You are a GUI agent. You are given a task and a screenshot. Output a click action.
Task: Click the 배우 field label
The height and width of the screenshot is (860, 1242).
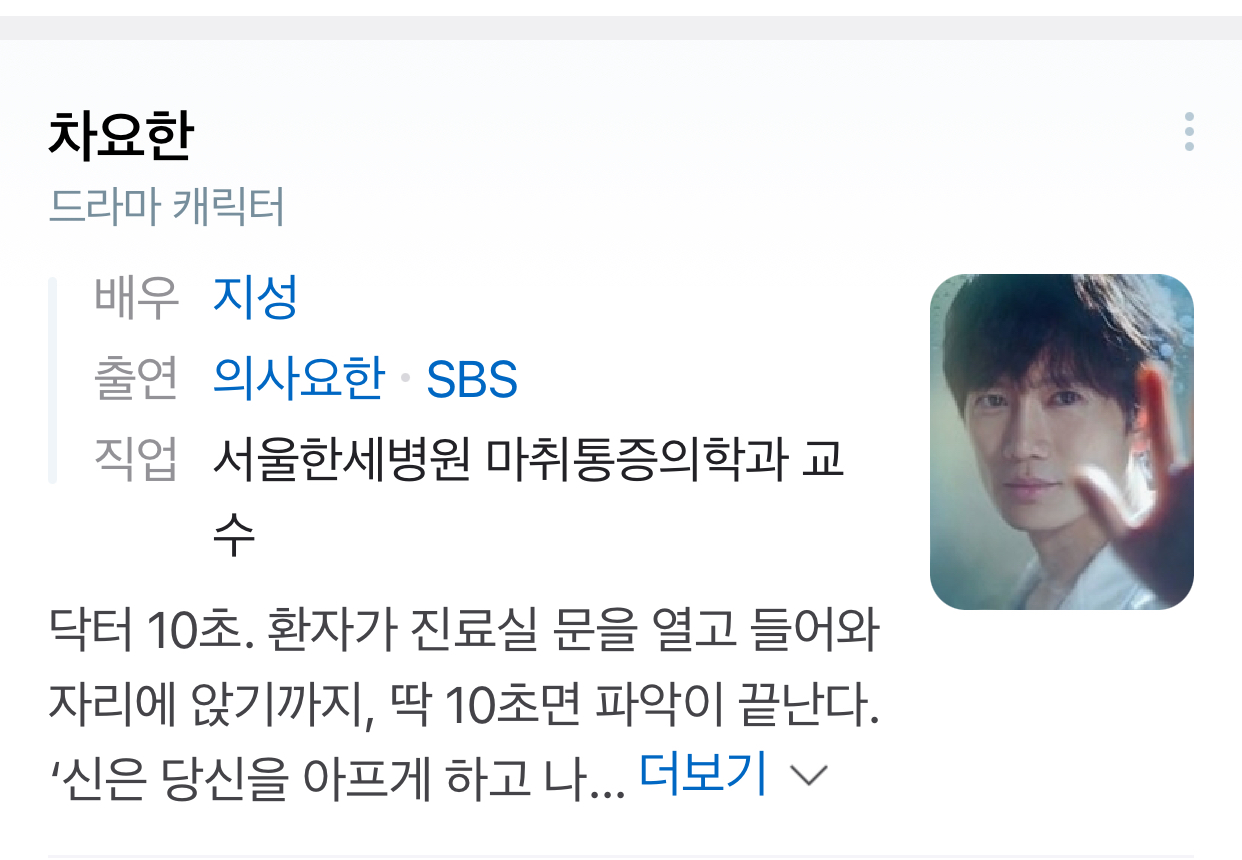[137, 298]
